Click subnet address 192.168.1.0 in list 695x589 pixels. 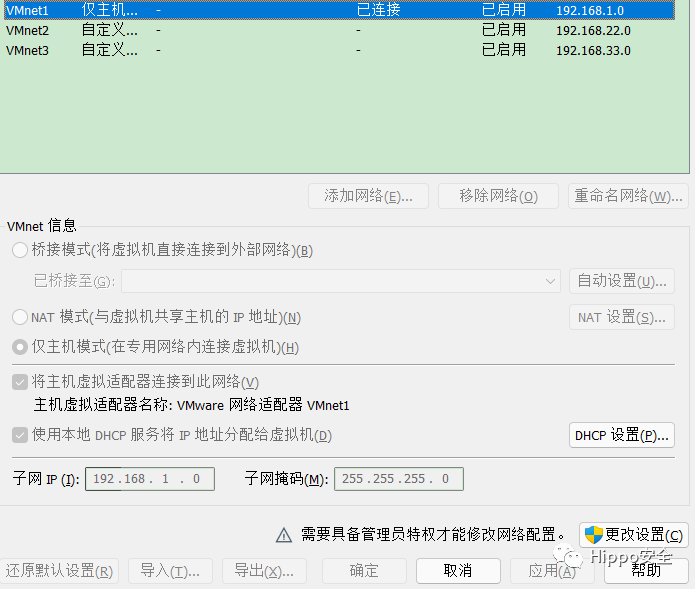(590, 10)
